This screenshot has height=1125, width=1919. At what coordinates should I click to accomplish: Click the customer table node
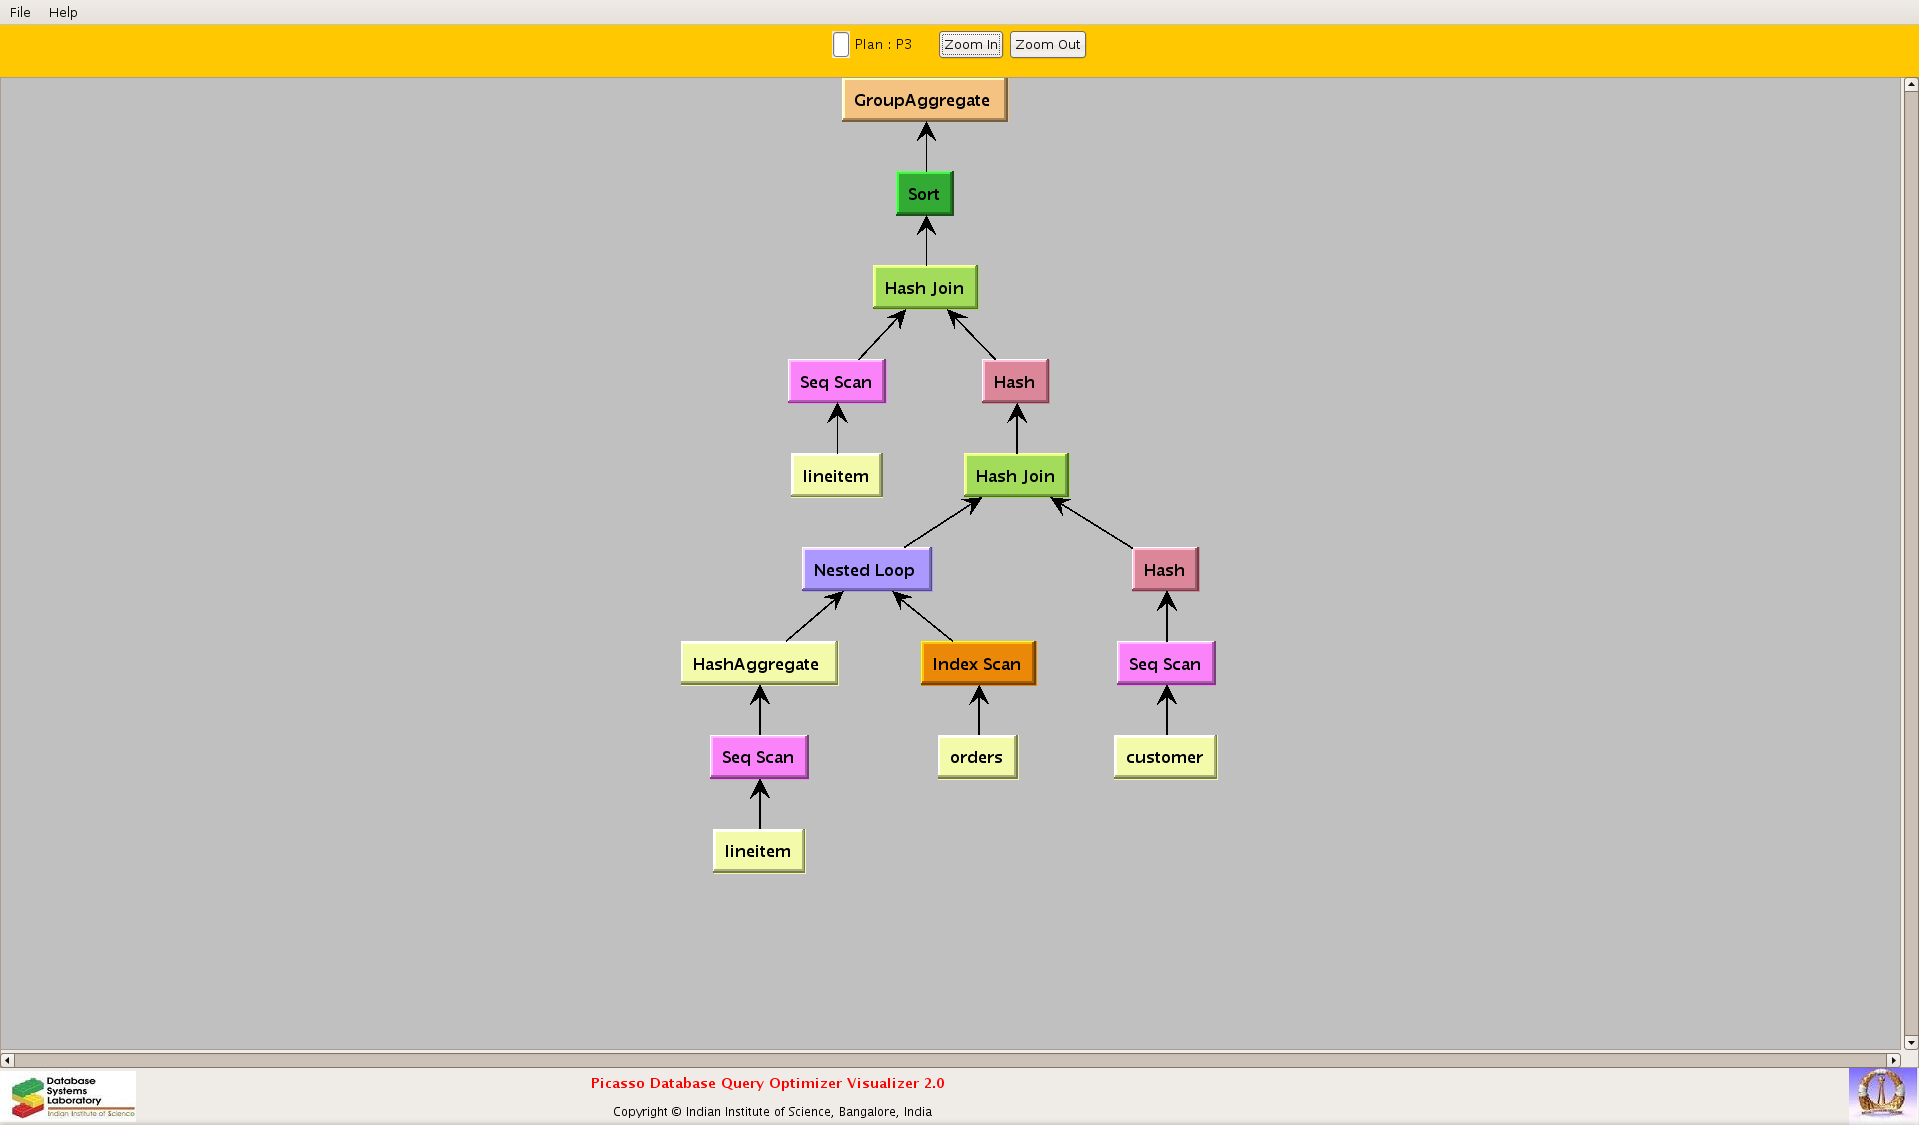[x=1164, y=757]
